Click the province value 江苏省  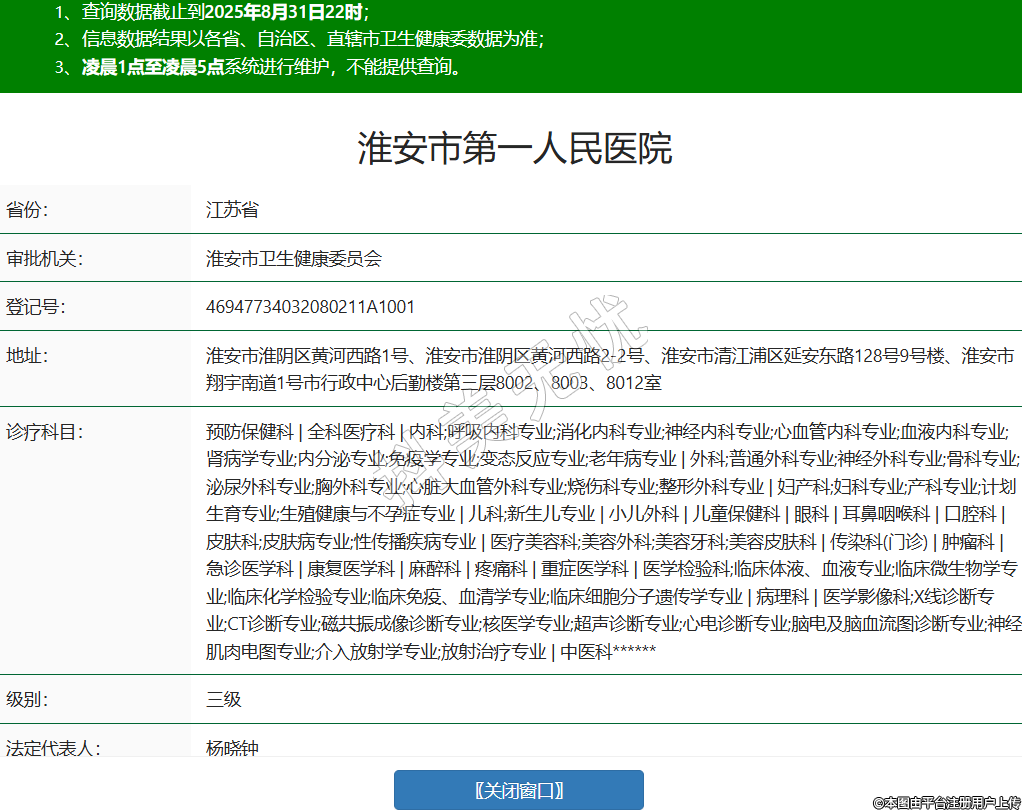point(232,210)
